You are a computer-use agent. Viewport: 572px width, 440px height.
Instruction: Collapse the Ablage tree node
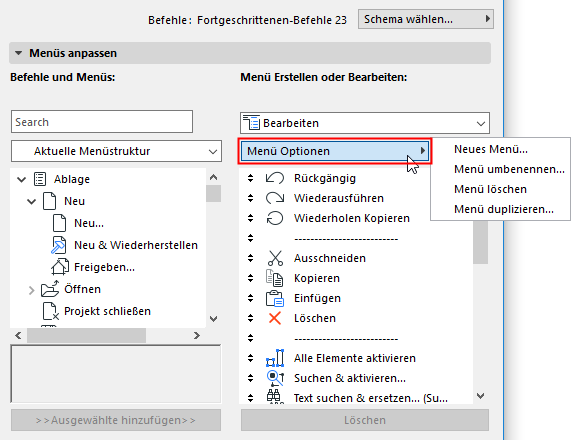[x=22, y=179]
